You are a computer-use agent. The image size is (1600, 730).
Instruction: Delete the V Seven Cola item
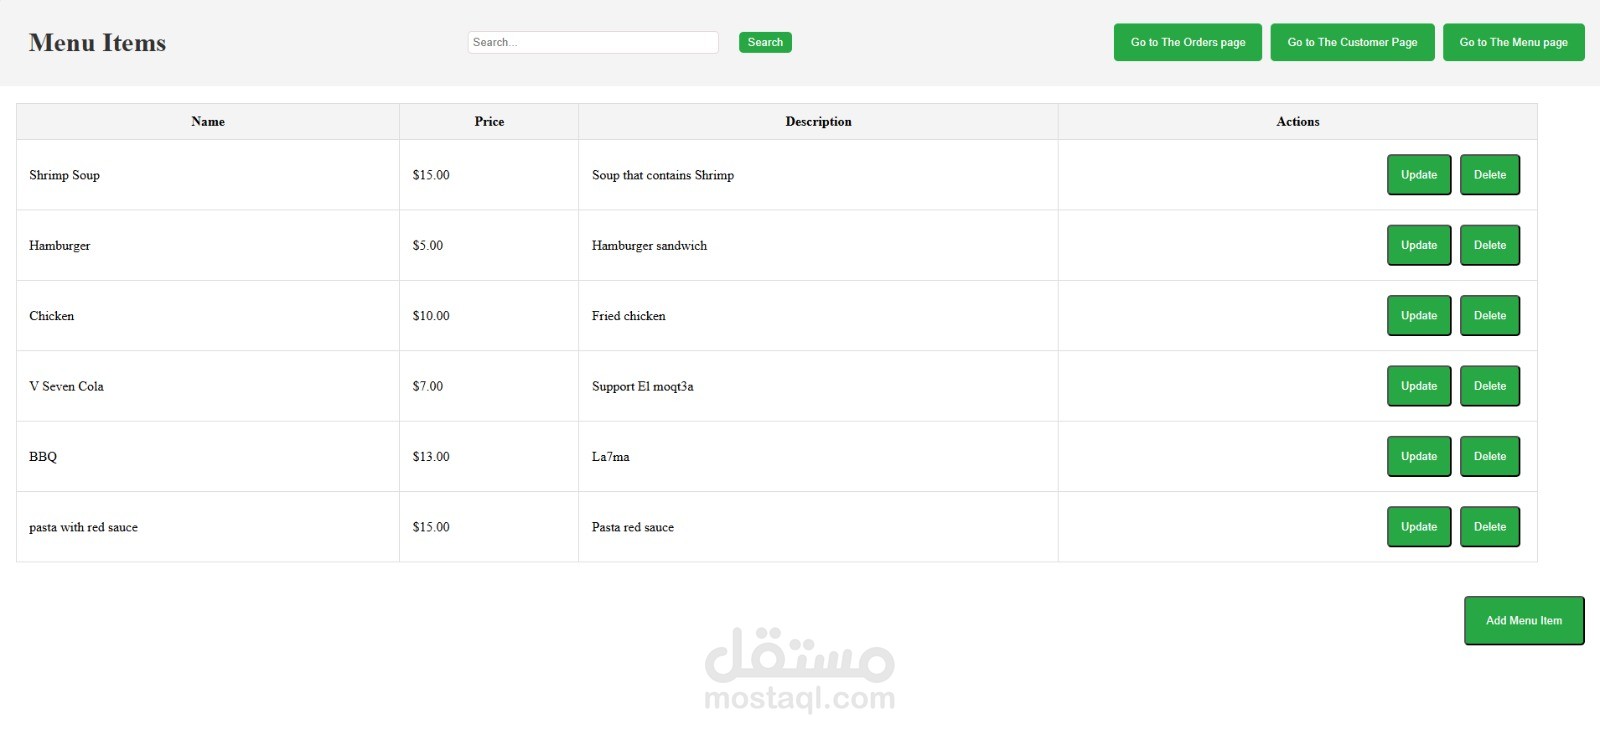pos(1490,386)
